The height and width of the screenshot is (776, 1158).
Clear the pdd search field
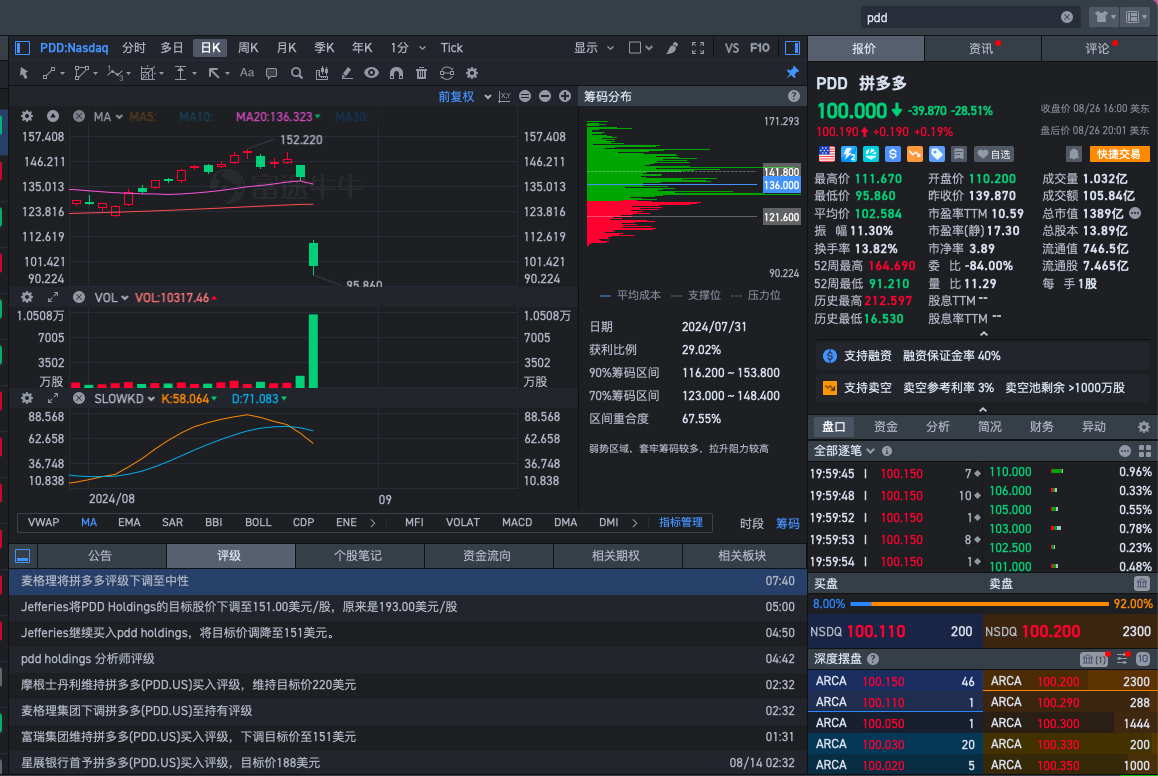[1067, 17]
